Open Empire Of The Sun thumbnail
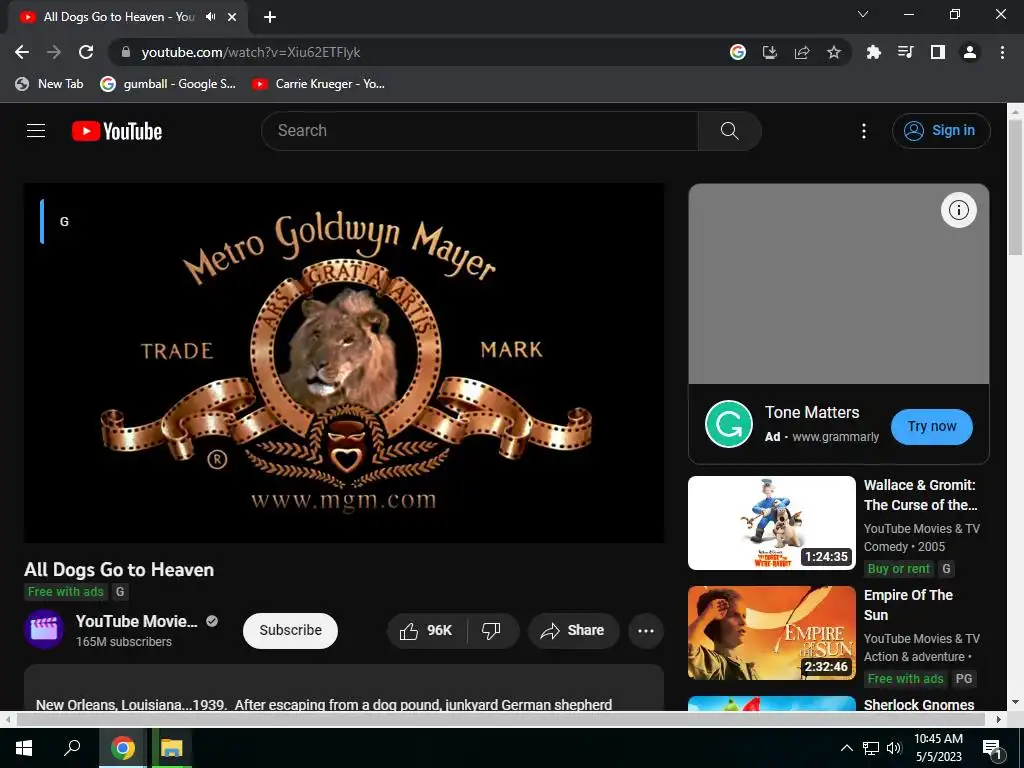Screen dimensions: 1024x768 click(x=771, y=633)
